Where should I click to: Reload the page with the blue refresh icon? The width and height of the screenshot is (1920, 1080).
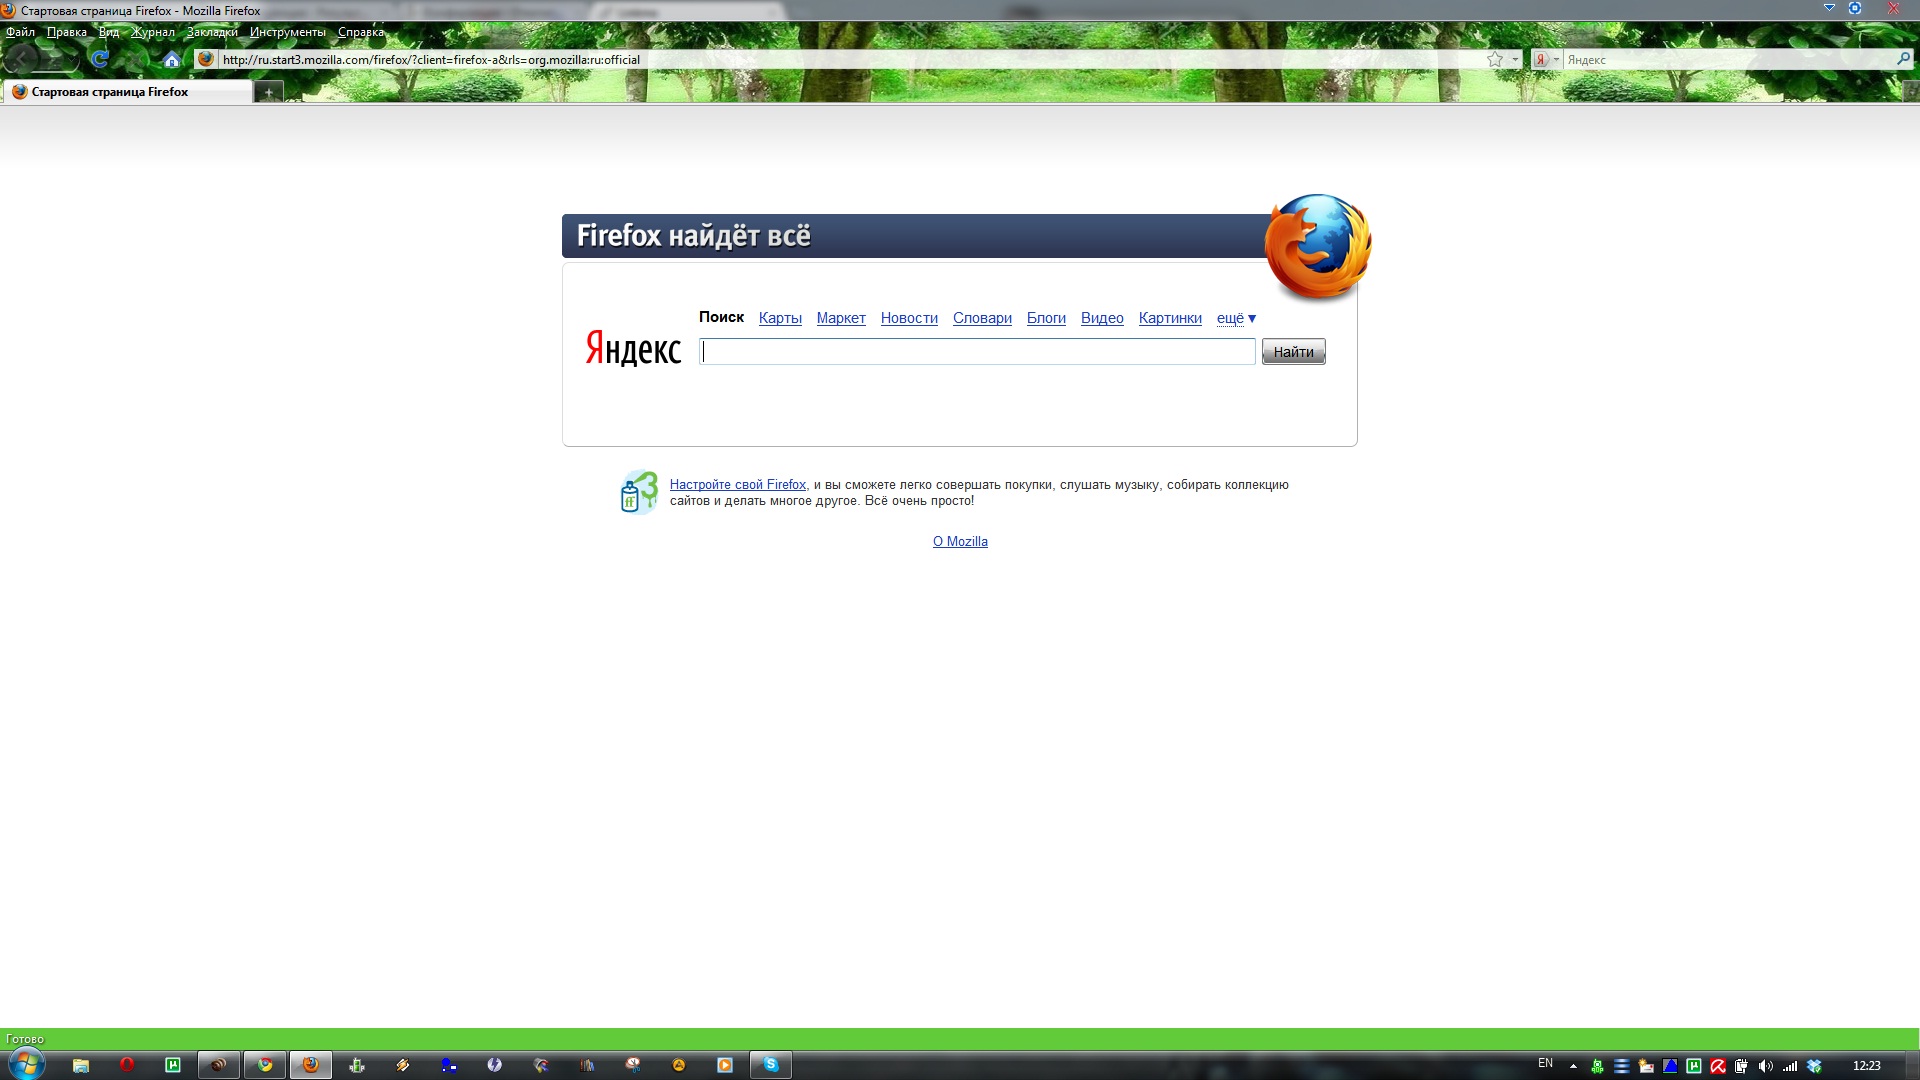(100, 59)
